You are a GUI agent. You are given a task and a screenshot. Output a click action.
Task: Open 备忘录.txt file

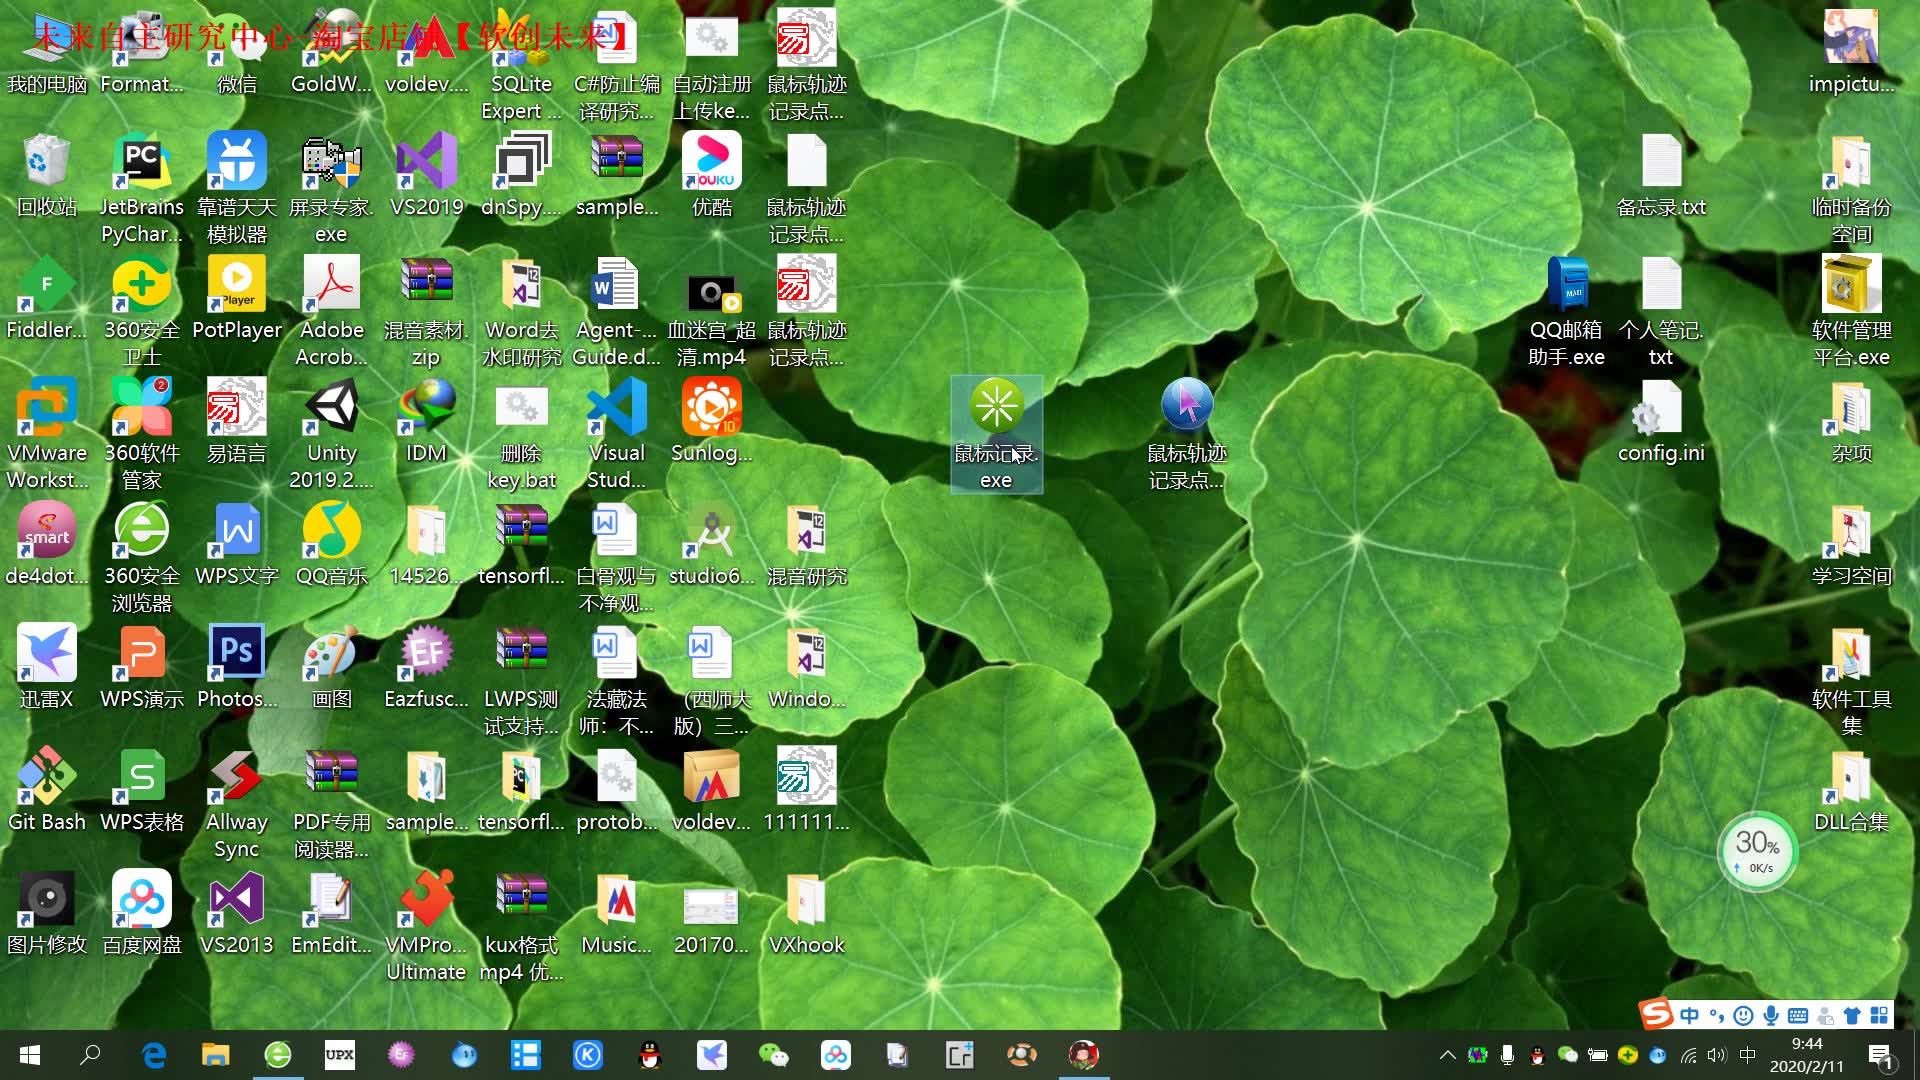coord(1661,175)
